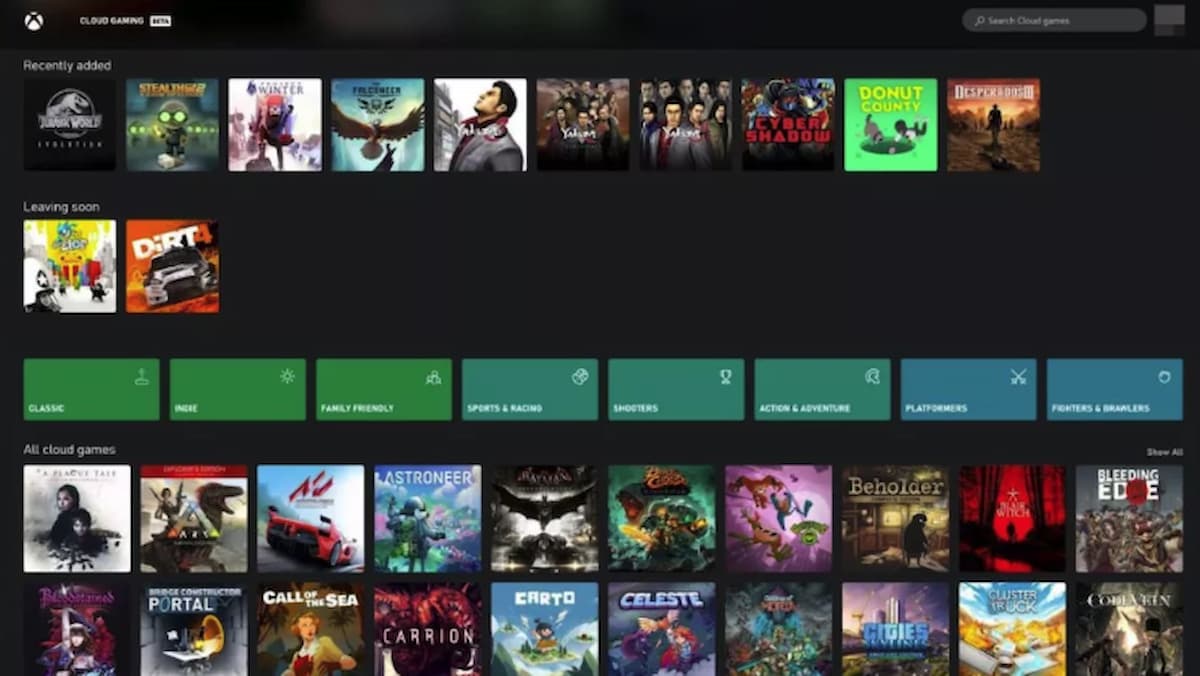Viewport: 1200px width, 676px height.
Task: Open the Sports & Racing category
Action: 530,389
